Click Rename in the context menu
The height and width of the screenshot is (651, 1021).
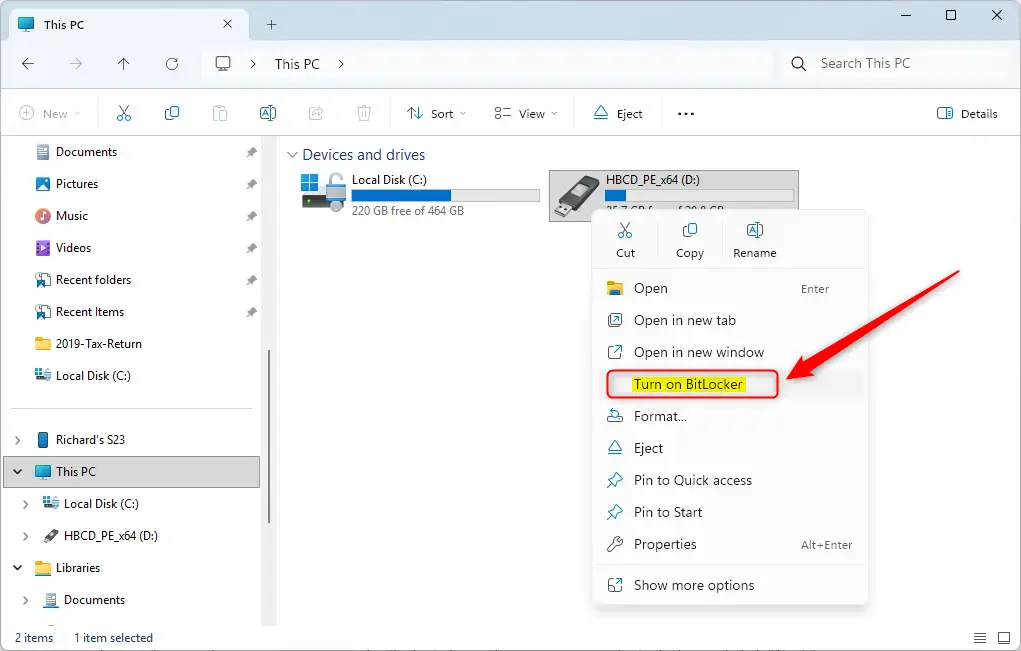(755, 240)
